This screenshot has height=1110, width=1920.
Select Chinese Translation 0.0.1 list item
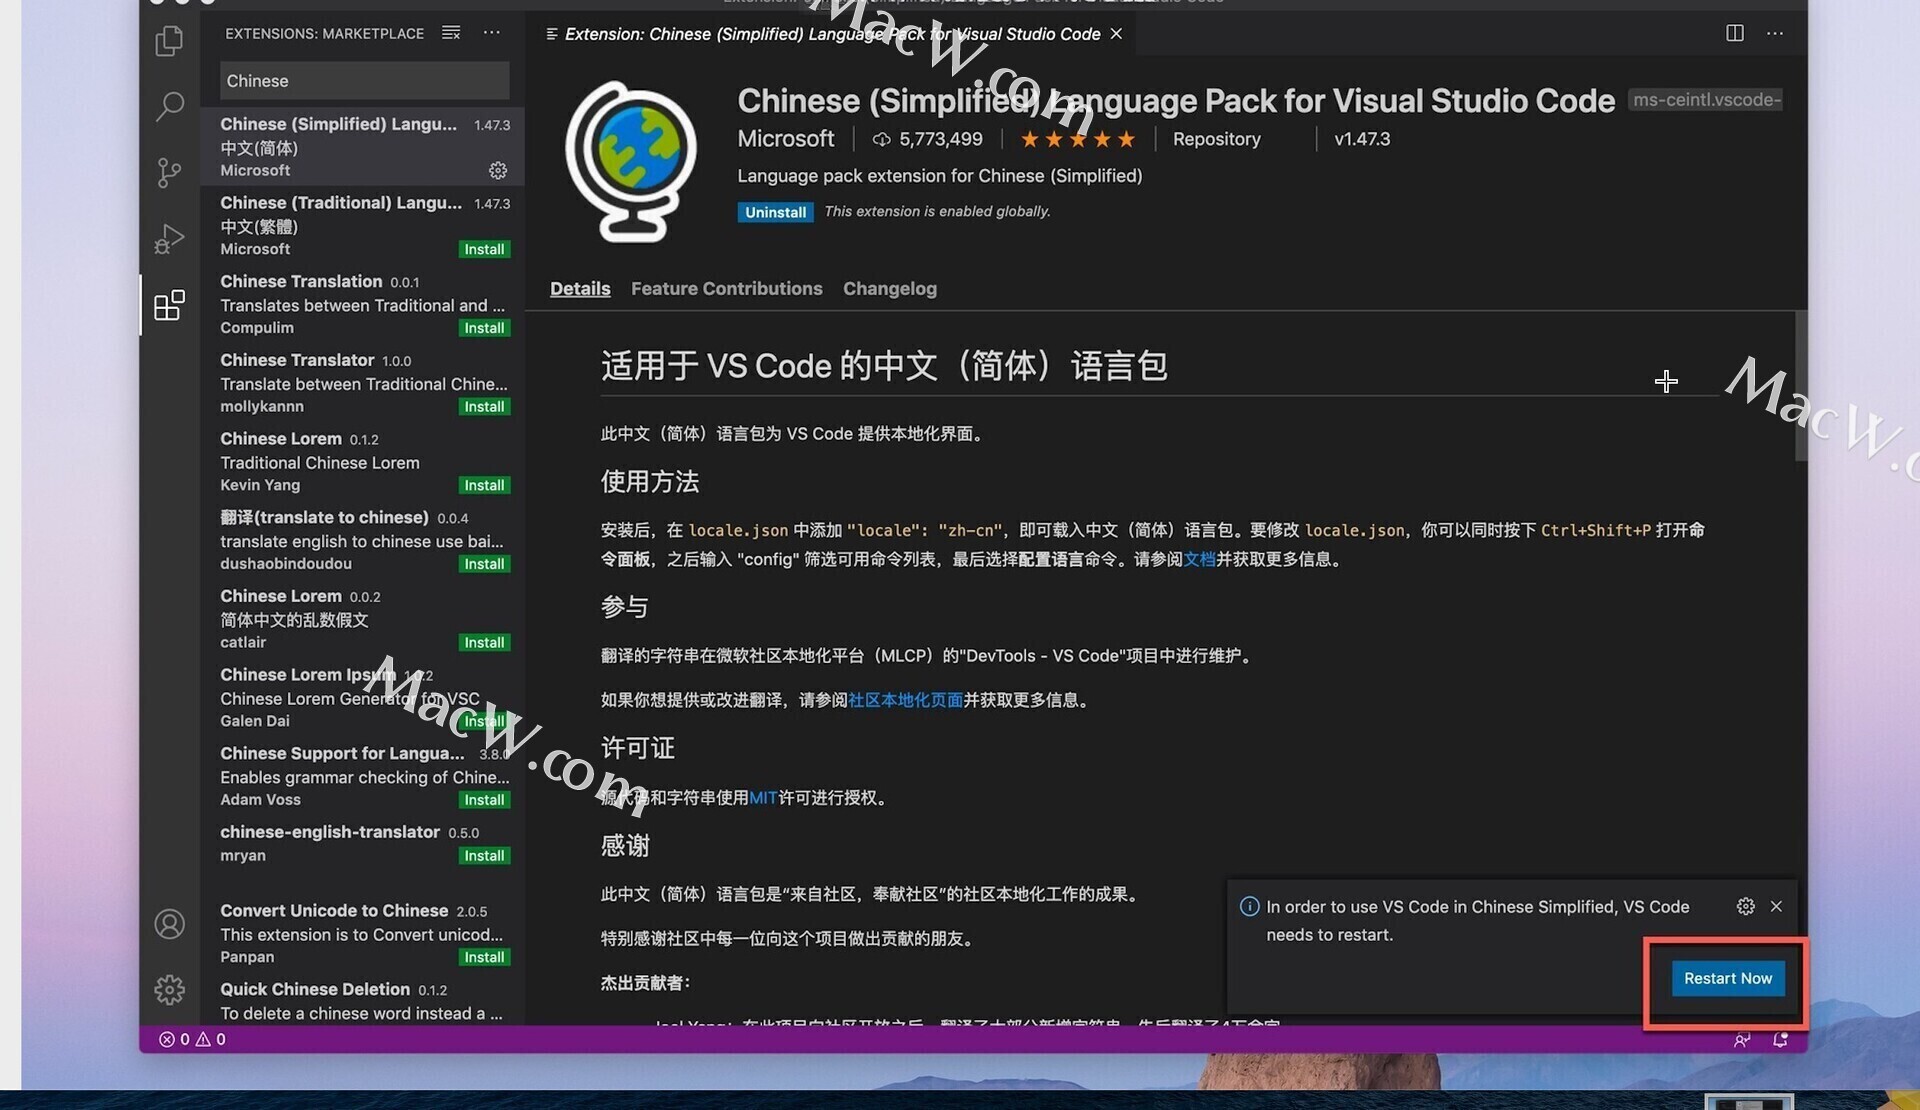pos(362,304)
